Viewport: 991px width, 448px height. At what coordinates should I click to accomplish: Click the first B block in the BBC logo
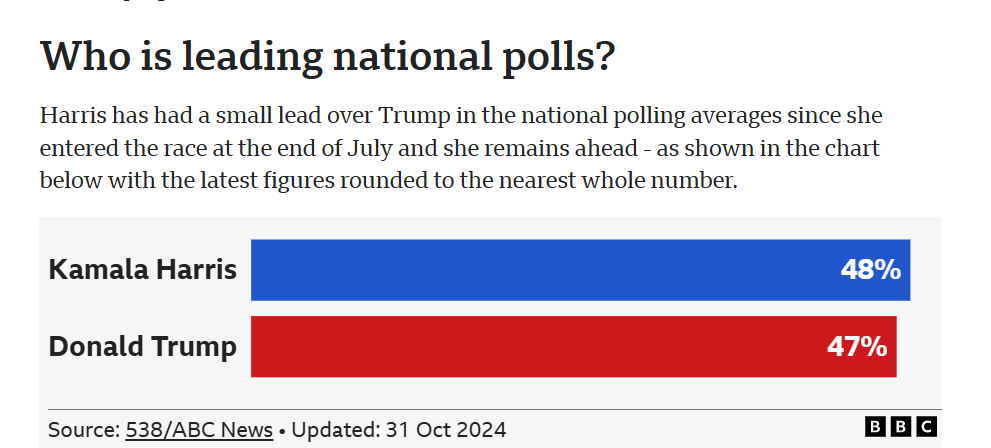tap(875, 427)
